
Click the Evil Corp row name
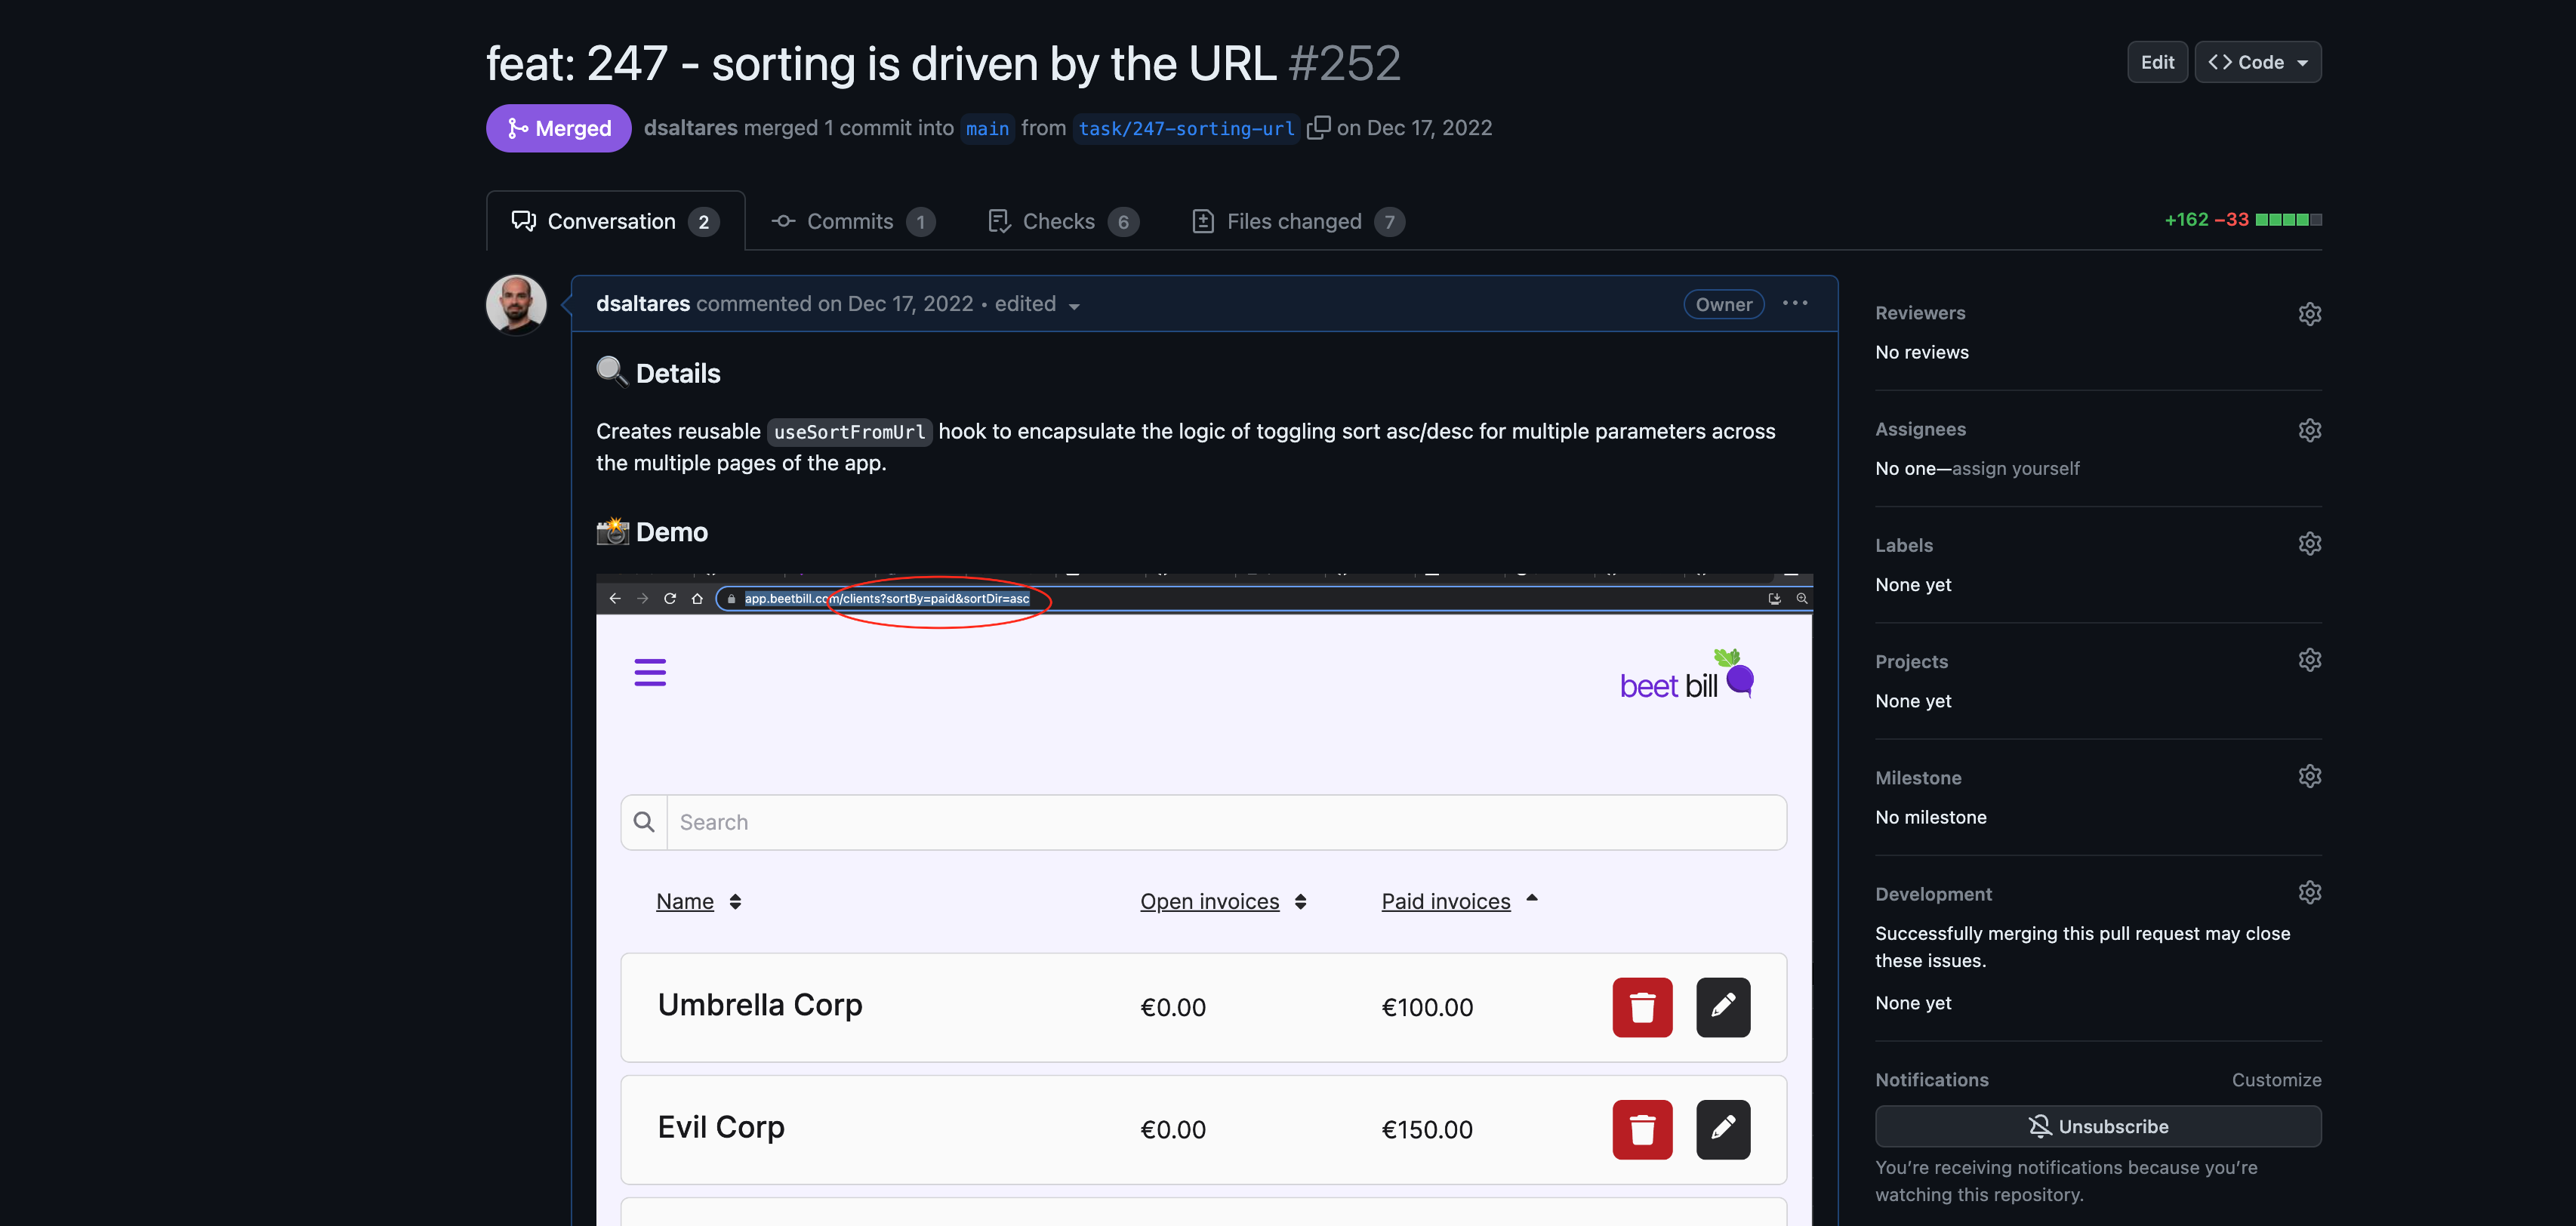pos(720,1127)
